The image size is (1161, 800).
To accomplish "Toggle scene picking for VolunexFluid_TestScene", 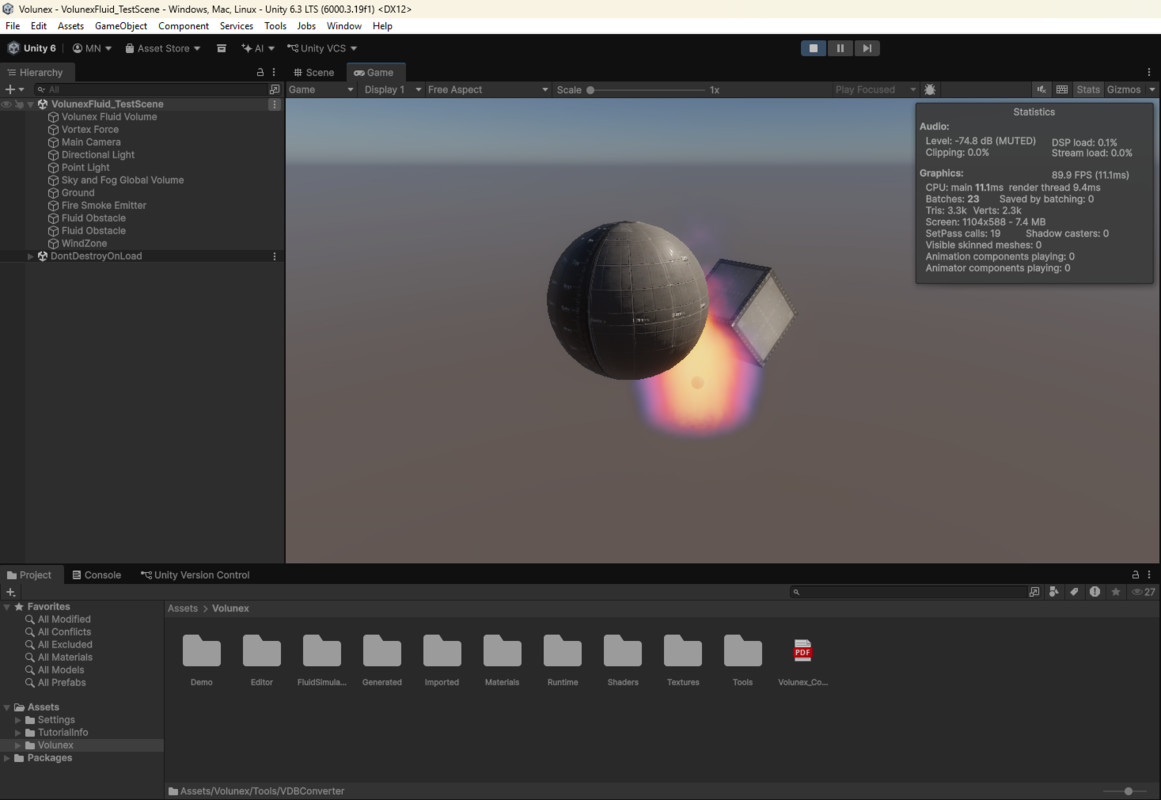I will pos(19,104).
